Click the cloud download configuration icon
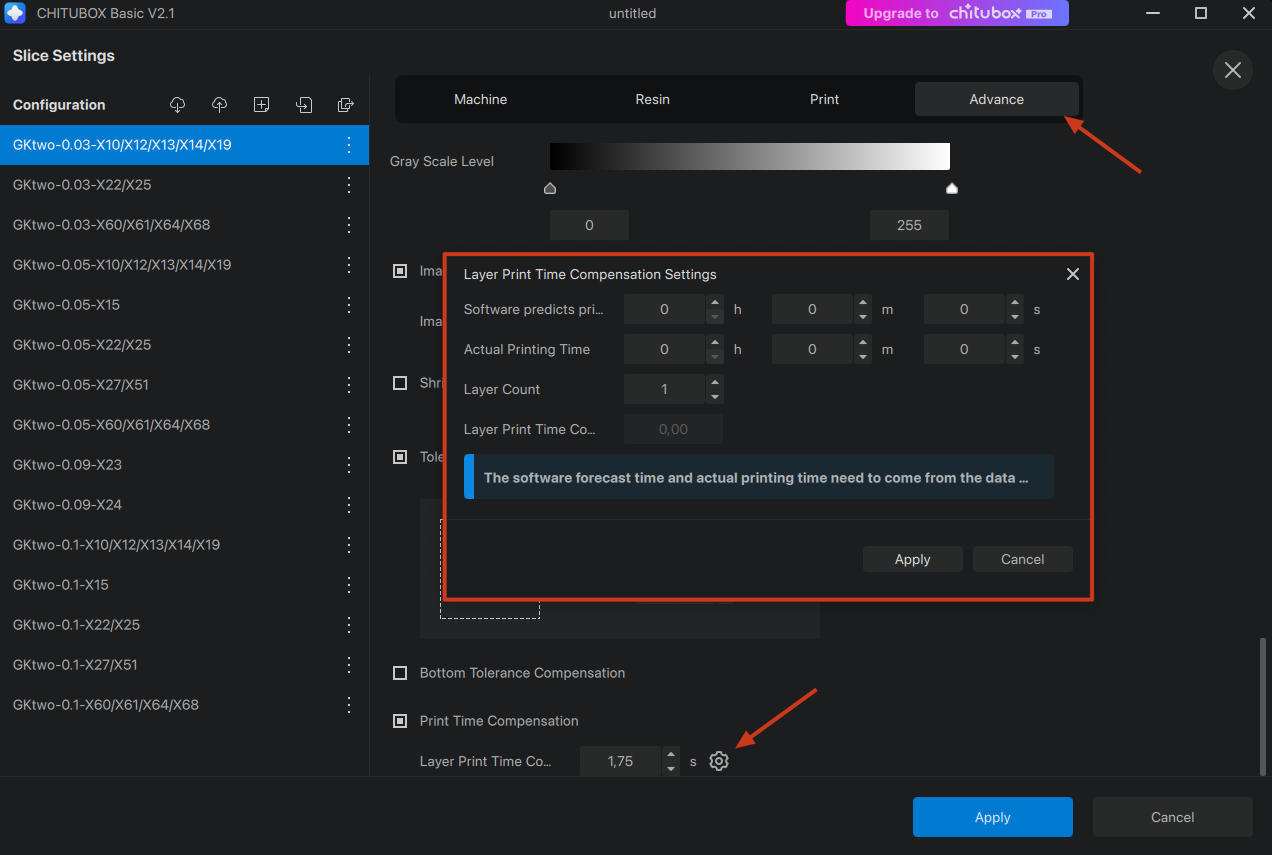This screenshot has height=855, width=1272. (178, 105)
